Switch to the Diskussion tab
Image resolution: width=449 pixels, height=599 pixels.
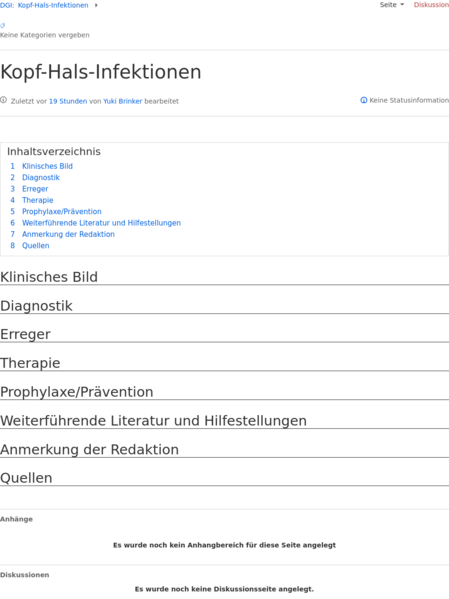431,5
